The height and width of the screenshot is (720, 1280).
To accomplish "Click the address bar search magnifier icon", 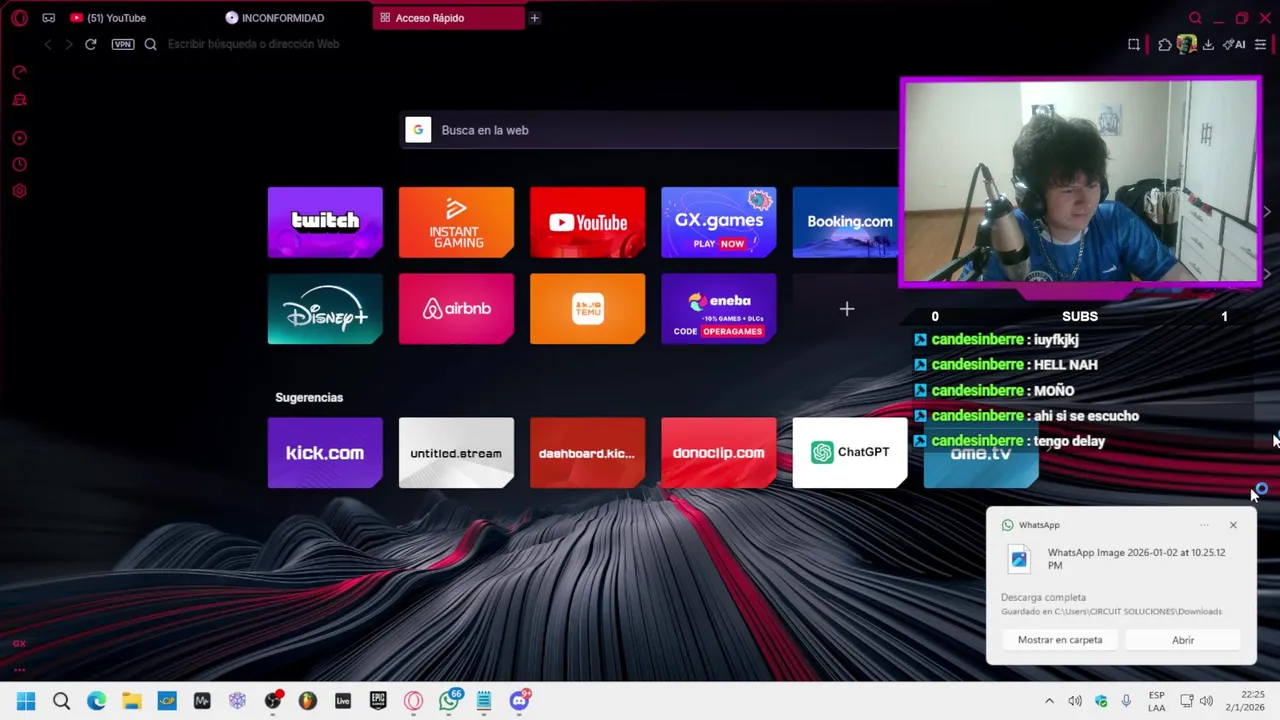I will pyautogui.click(x=151, y=44).
